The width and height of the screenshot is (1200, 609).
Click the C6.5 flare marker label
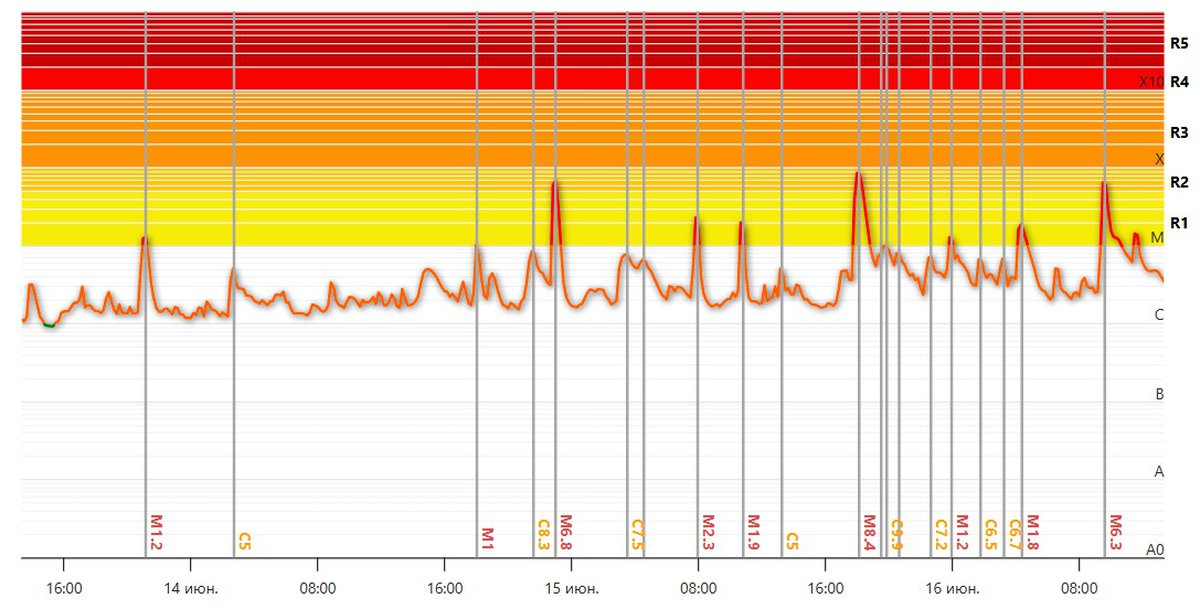pyautogui.click(x=990, y=534)
